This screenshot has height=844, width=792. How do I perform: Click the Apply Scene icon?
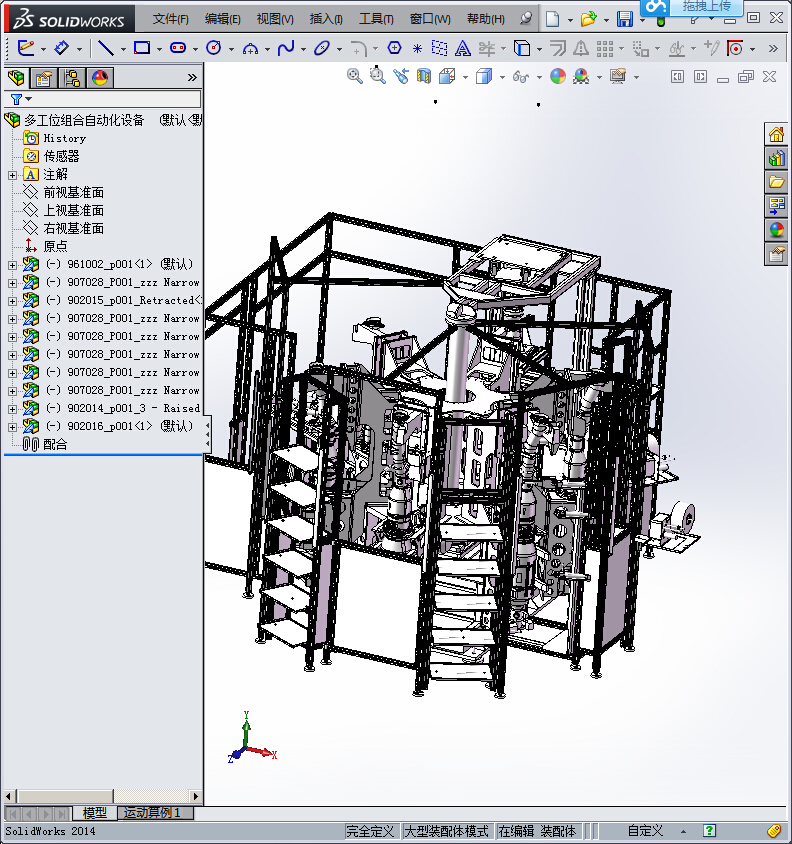click(581, 76)
